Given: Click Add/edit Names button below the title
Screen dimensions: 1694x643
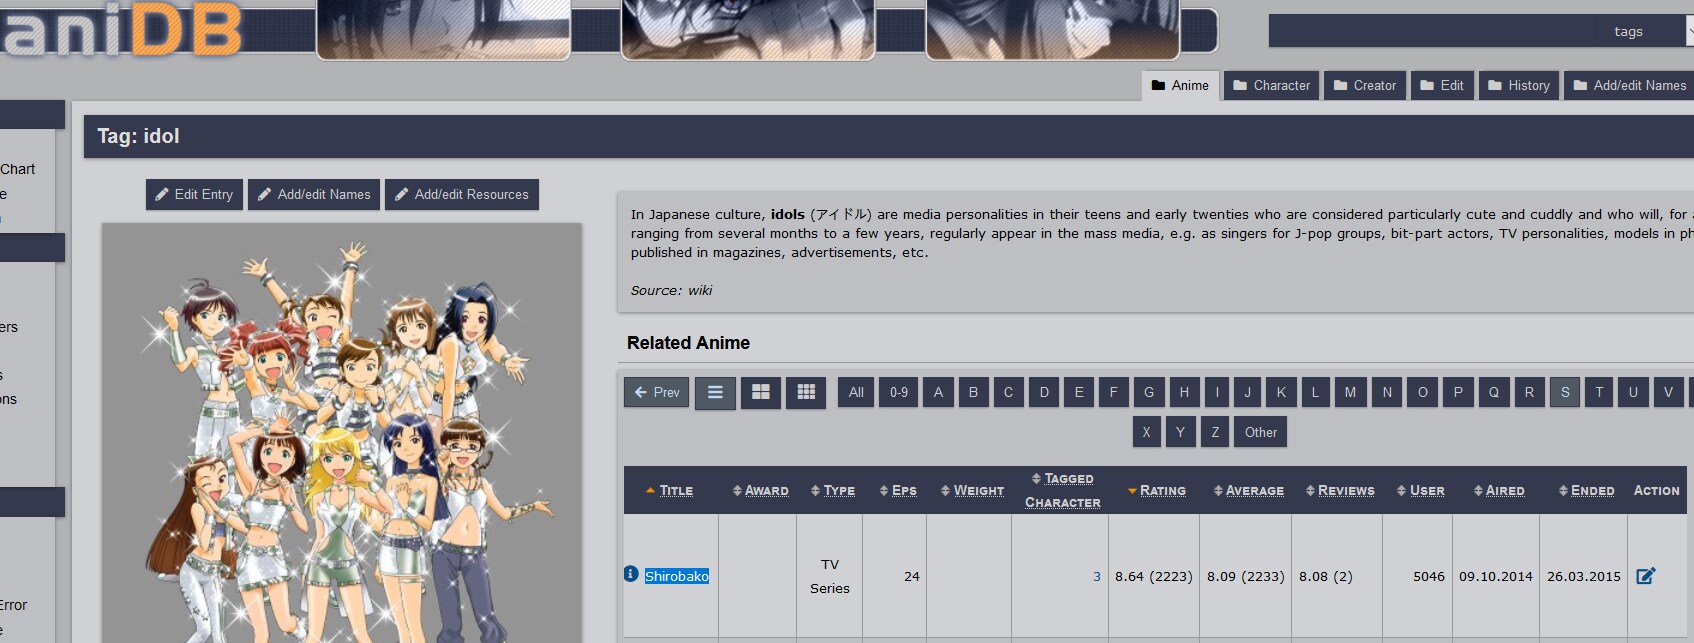Looking at the screenshot, I should [x=314, y=194].
